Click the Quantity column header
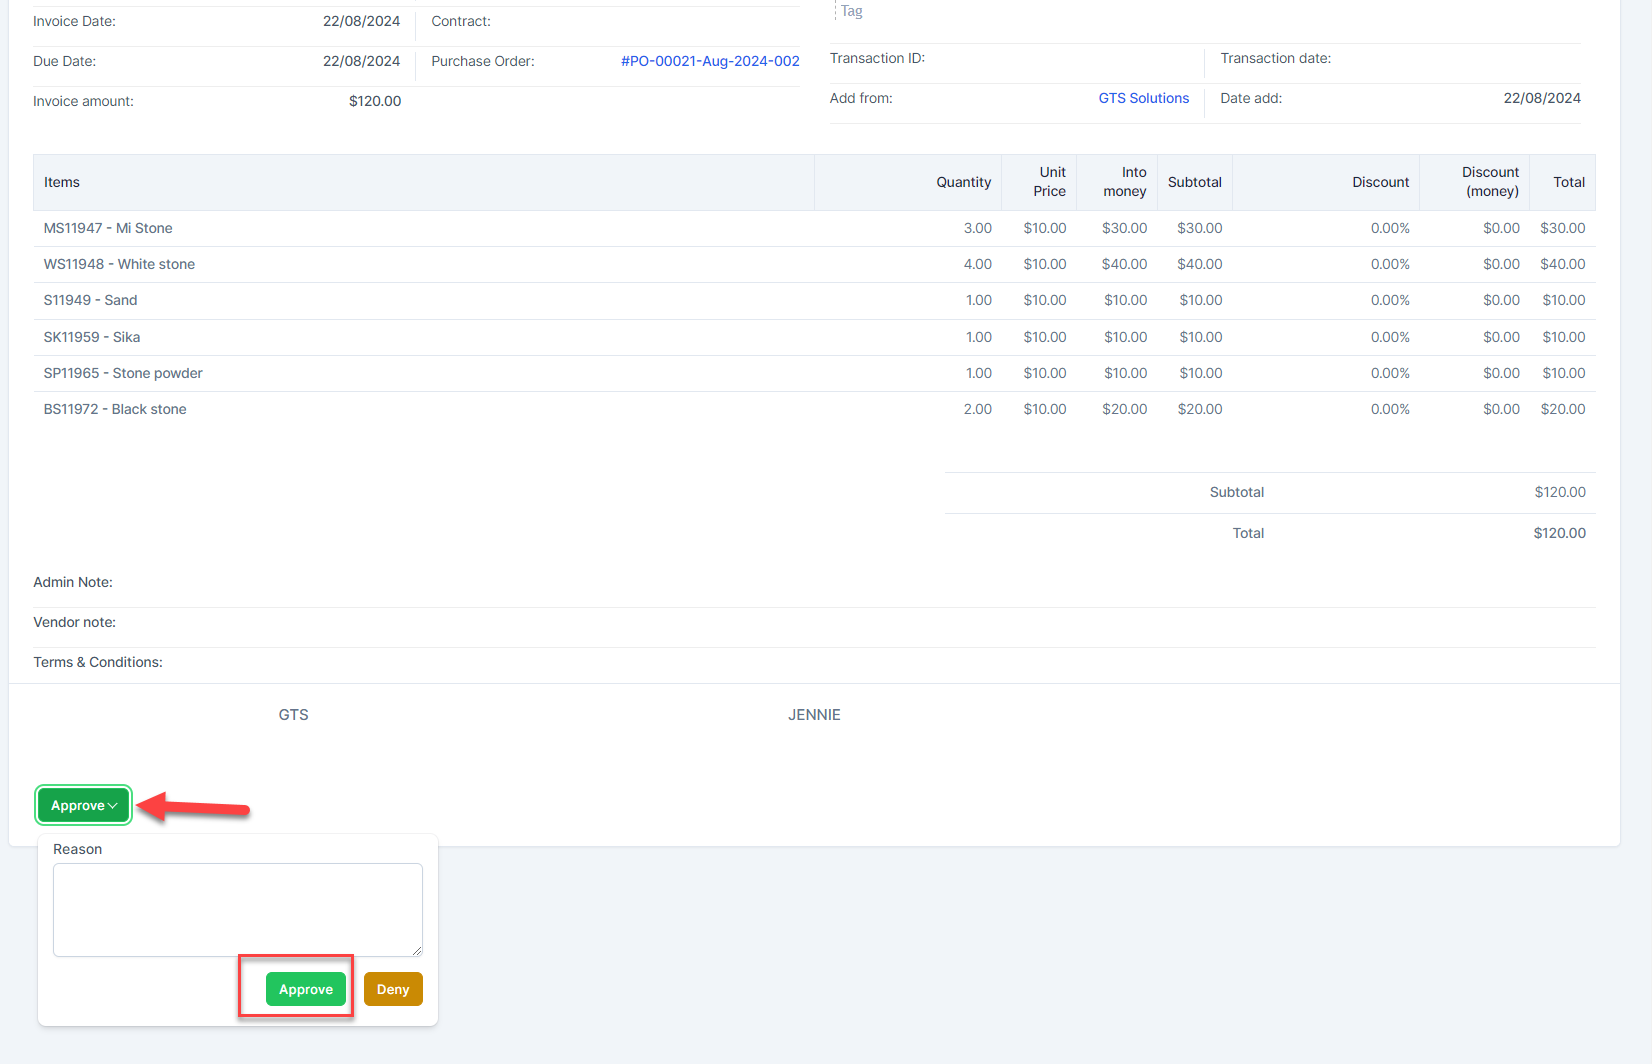The image size is (1652, 1064). [x=963, y=182]
